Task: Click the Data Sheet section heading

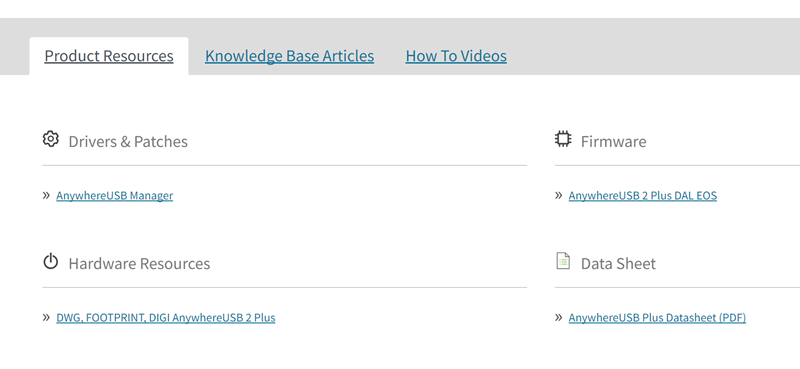Action: 618,263
